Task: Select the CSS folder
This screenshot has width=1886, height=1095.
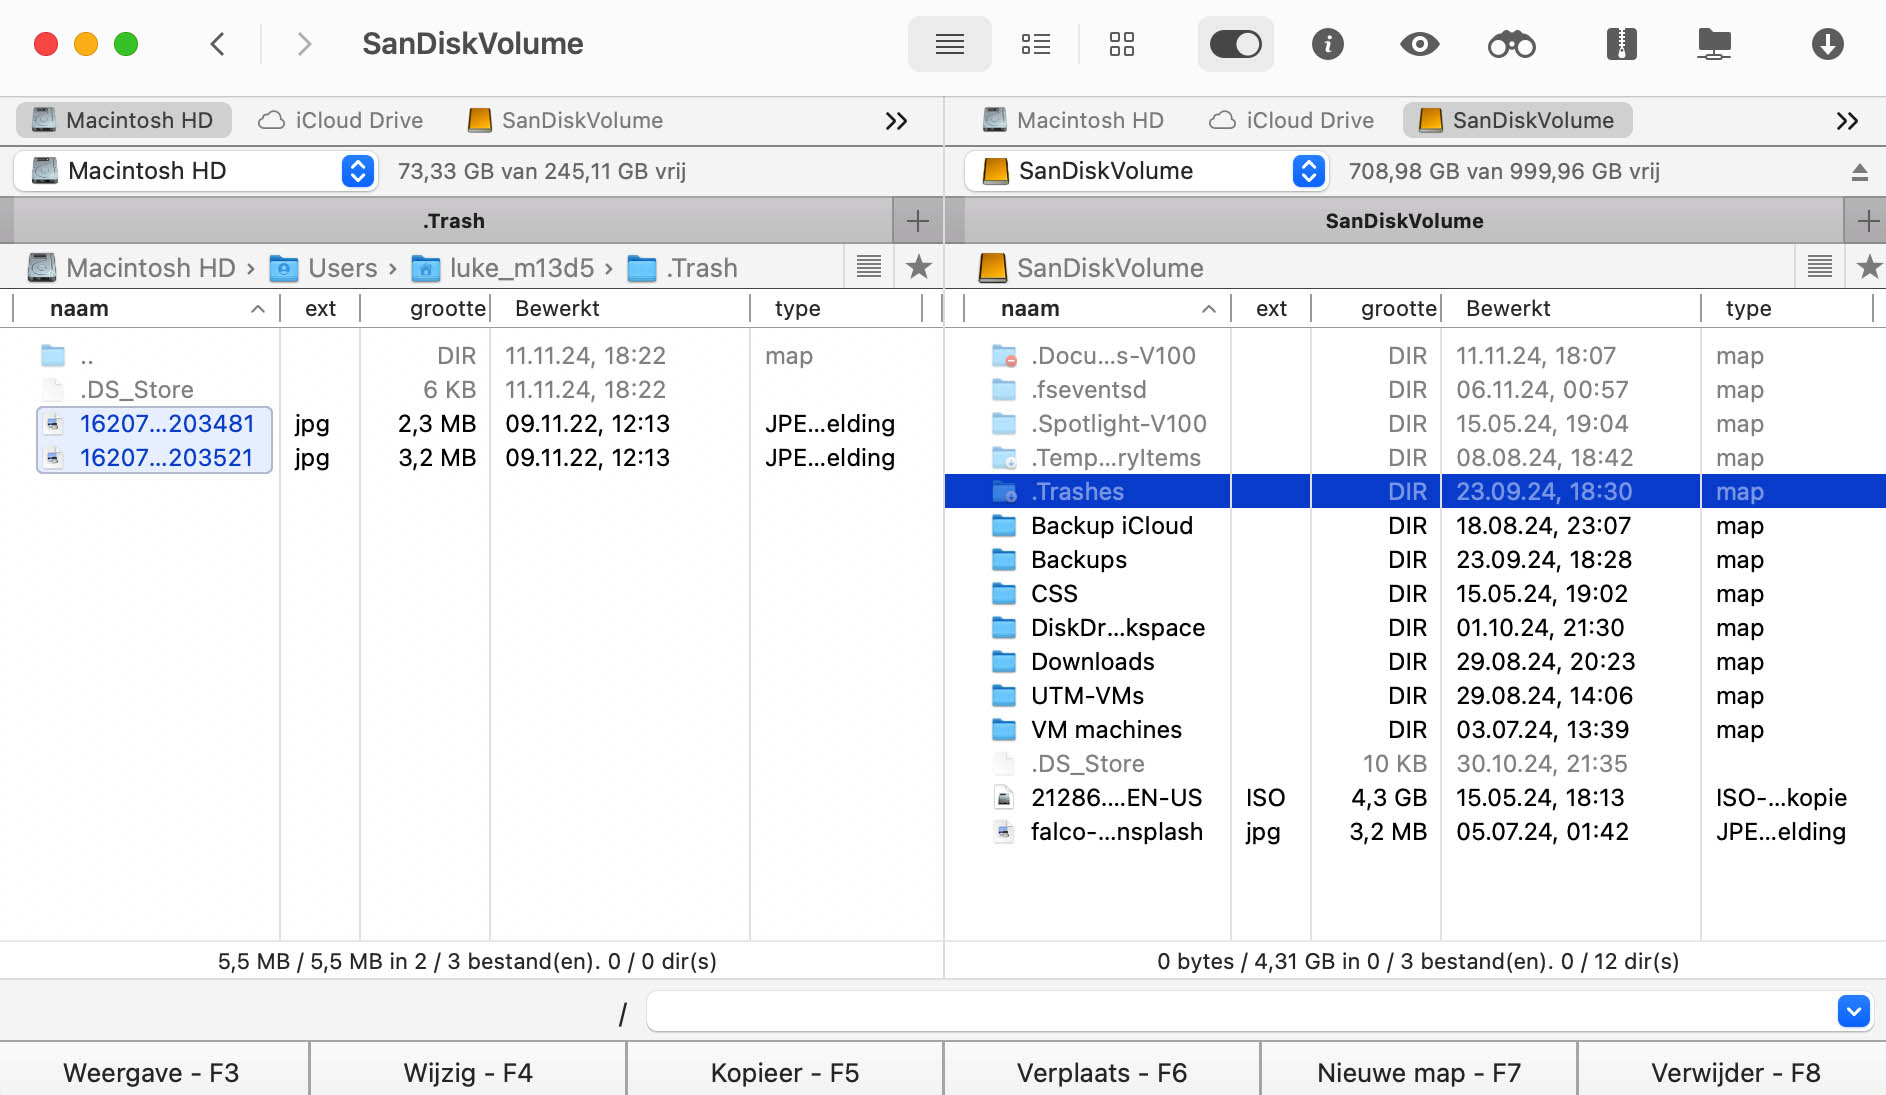Action: pyautogui.click(x=1415, y=594)
